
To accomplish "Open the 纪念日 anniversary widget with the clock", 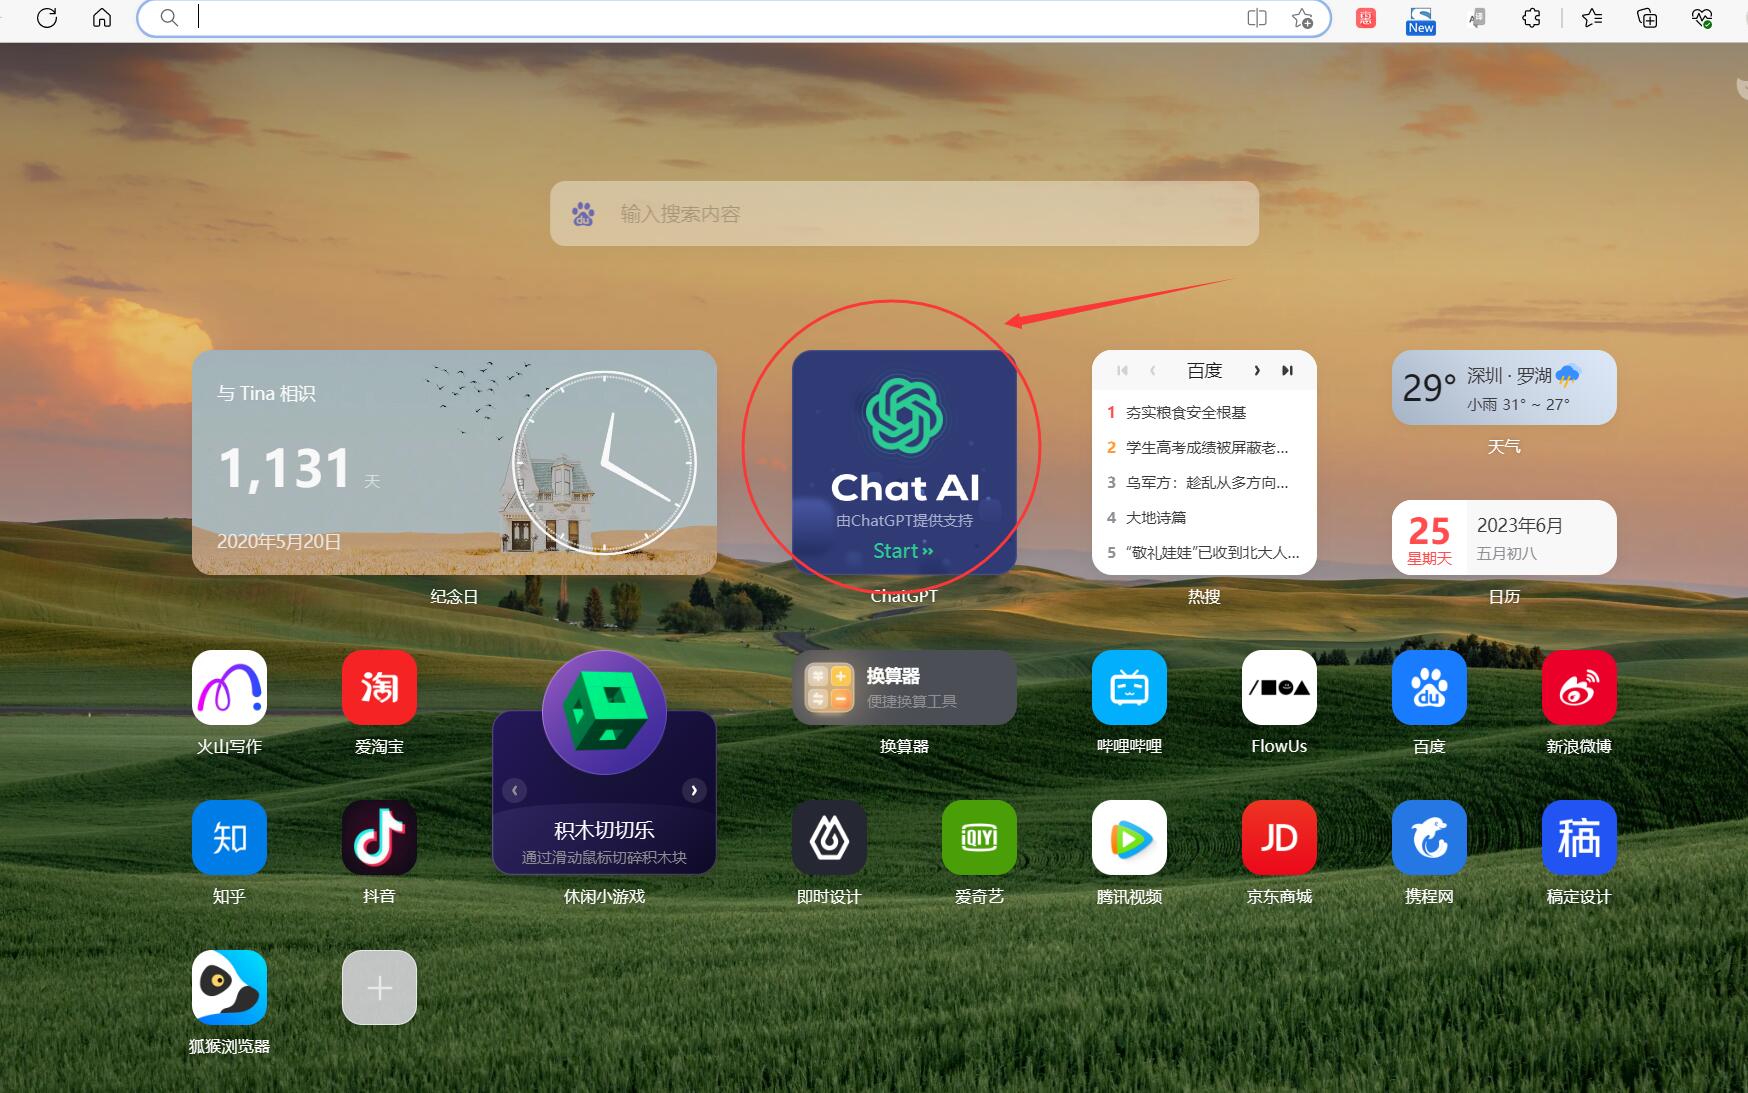I will (x=454, y=462).
